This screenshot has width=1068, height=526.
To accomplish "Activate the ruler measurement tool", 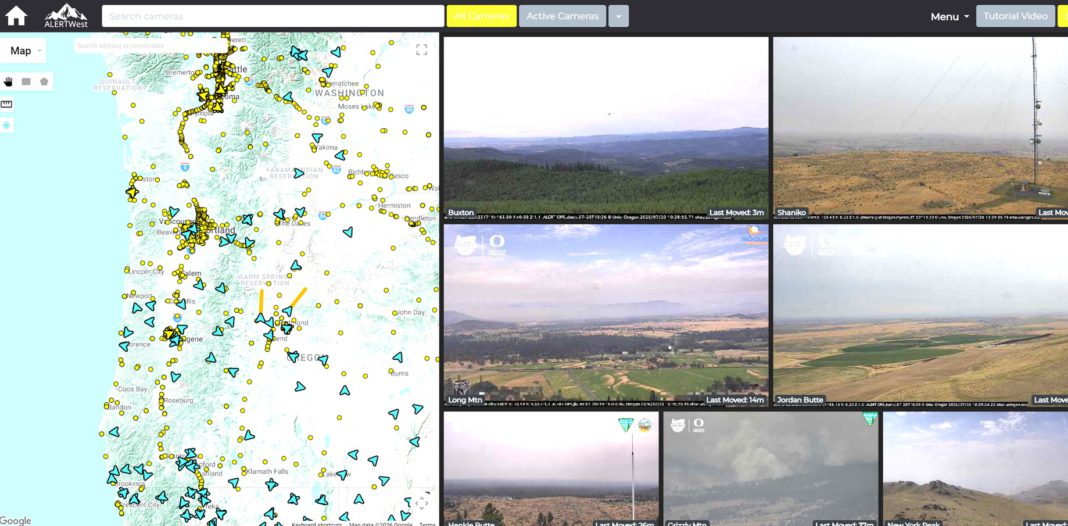I will pyautogui.click(x=7, y=104).
